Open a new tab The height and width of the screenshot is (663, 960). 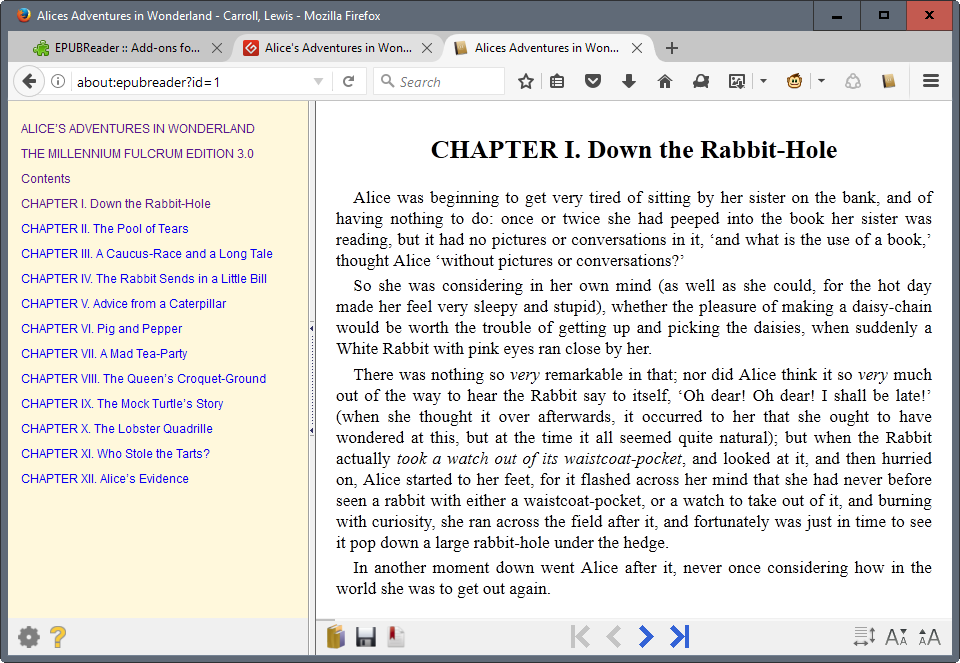(x=672, y=48)
